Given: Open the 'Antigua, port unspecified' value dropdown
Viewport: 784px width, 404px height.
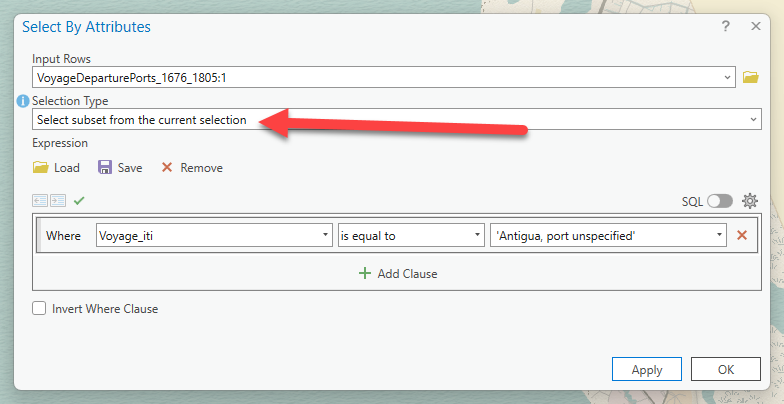Looking at the screenshot, I should click(719, 235).
